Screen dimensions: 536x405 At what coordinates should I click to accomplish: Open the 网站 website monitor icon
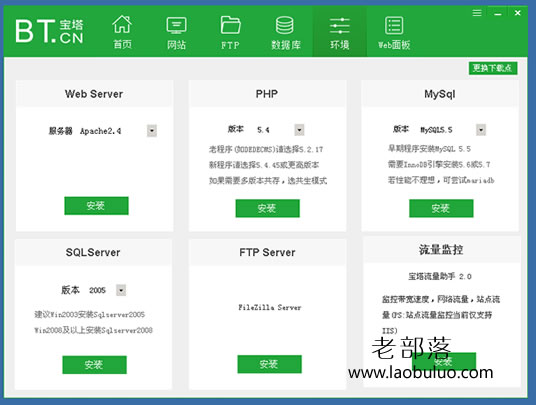point(176,25)
